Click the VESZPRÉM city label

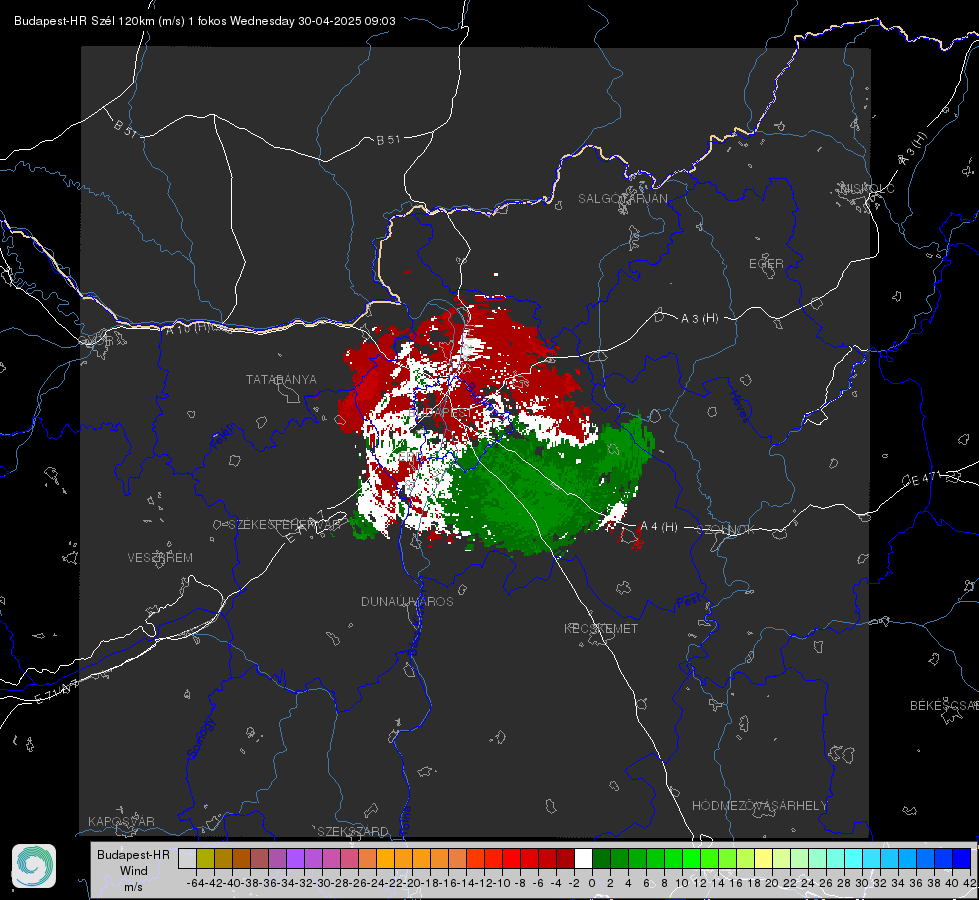tap(160, 557)
